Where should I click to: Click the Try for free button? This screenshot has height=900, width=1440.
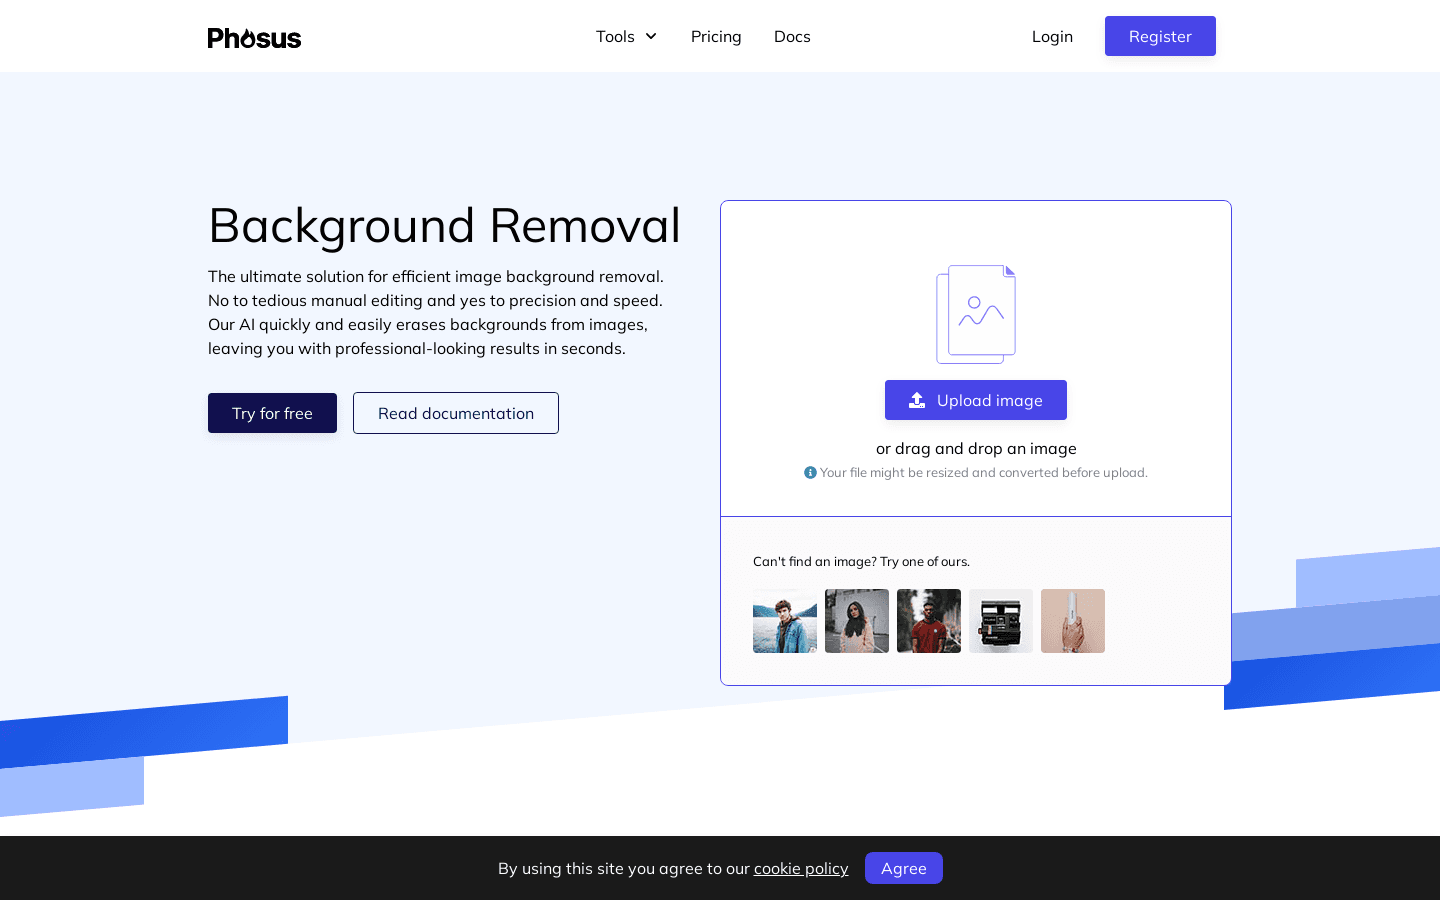(272, 413)
